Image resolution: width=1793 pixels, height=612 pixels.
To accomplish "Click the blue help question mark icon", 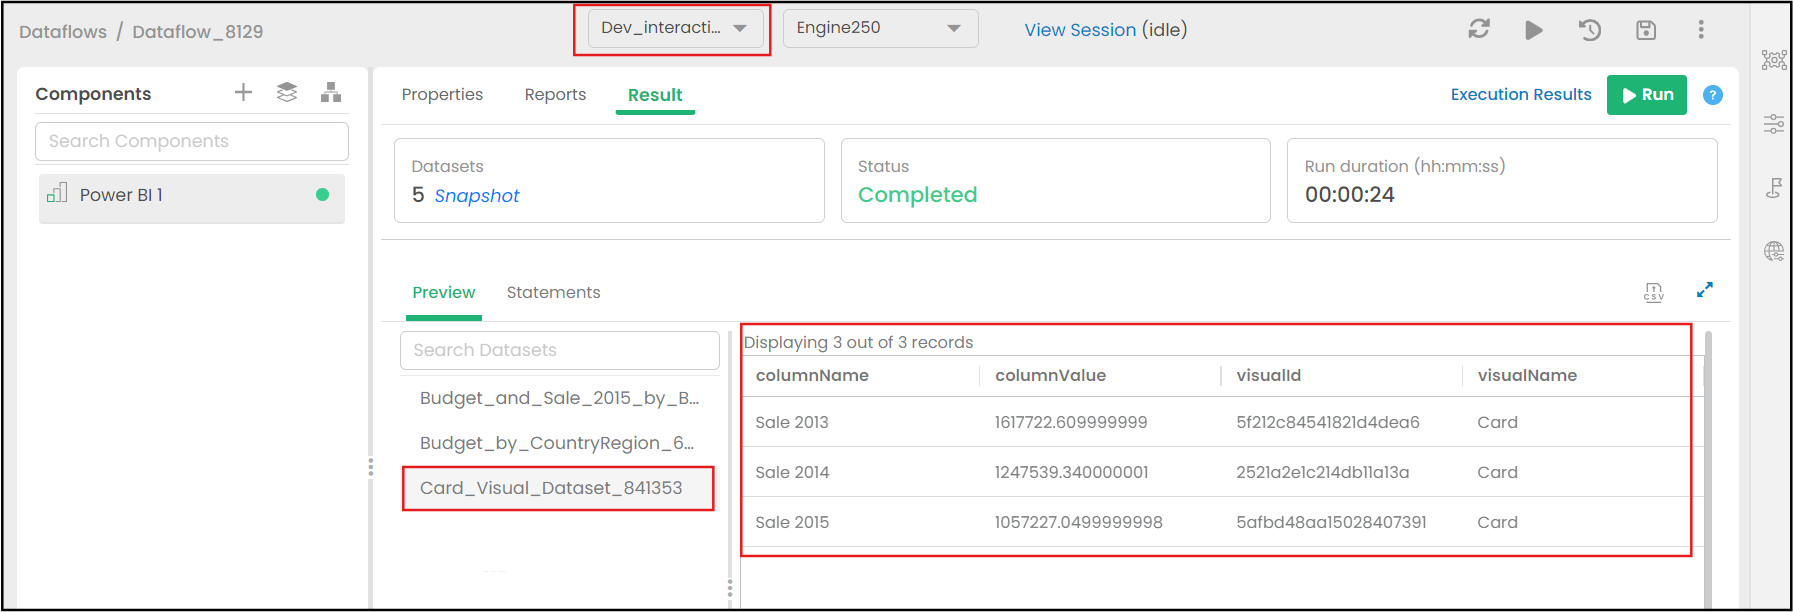I will coord(1712,95).
